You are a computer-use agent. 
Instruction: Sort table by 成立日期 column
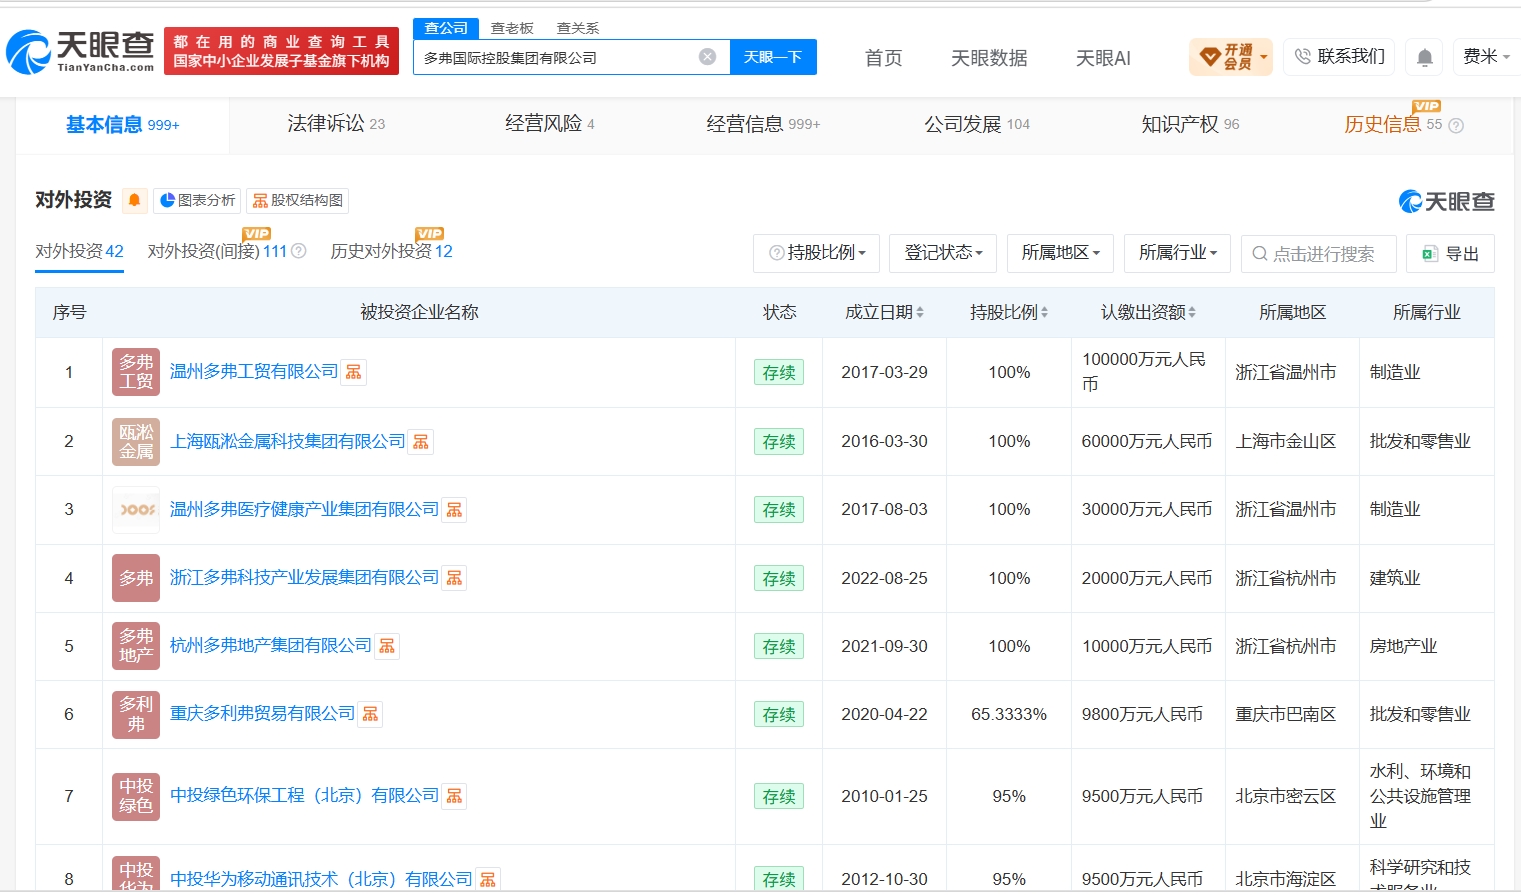tap(884, 312)
